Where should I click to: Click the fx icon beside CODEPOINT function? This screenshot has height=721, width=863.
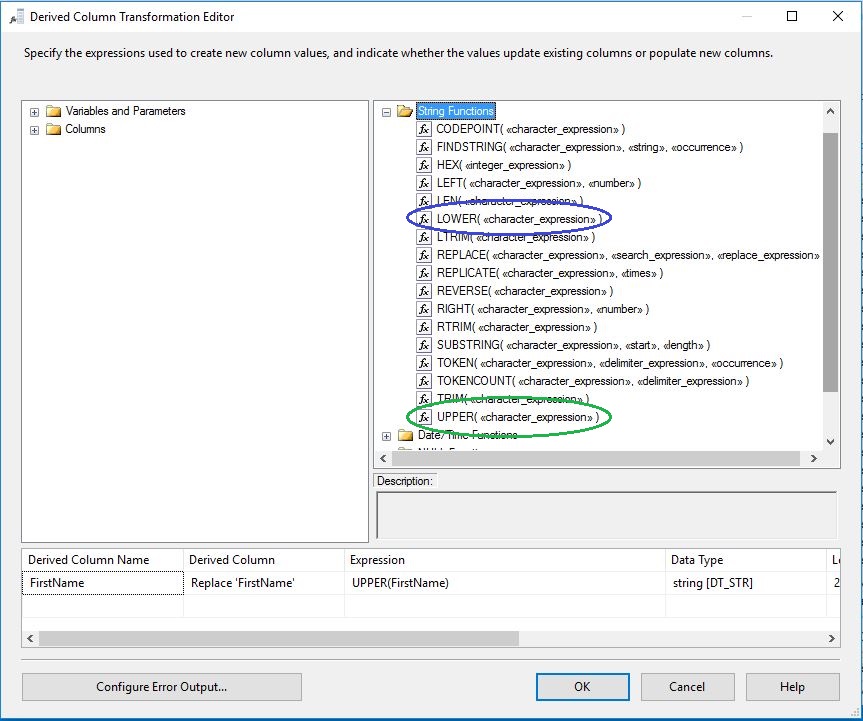[x=423, y=129]
